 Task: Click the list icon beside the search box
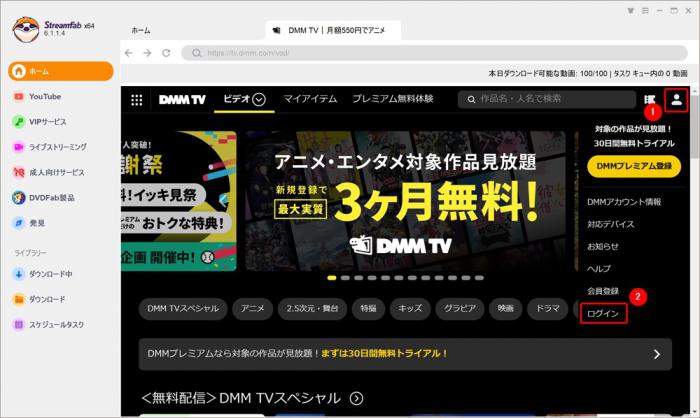650,100
